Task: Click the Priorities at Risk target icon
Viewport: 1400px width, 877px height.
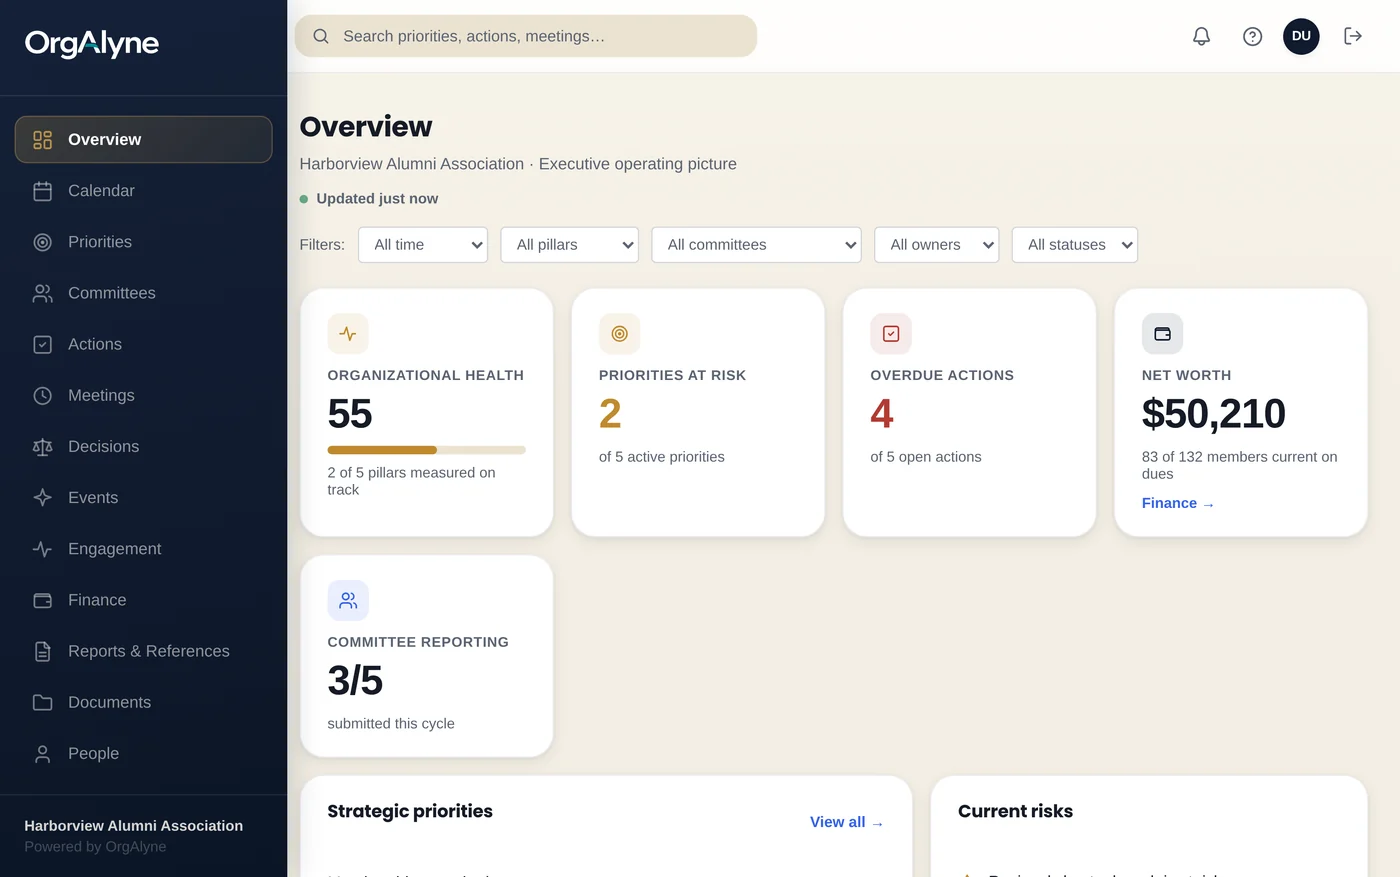Action: 619,334
